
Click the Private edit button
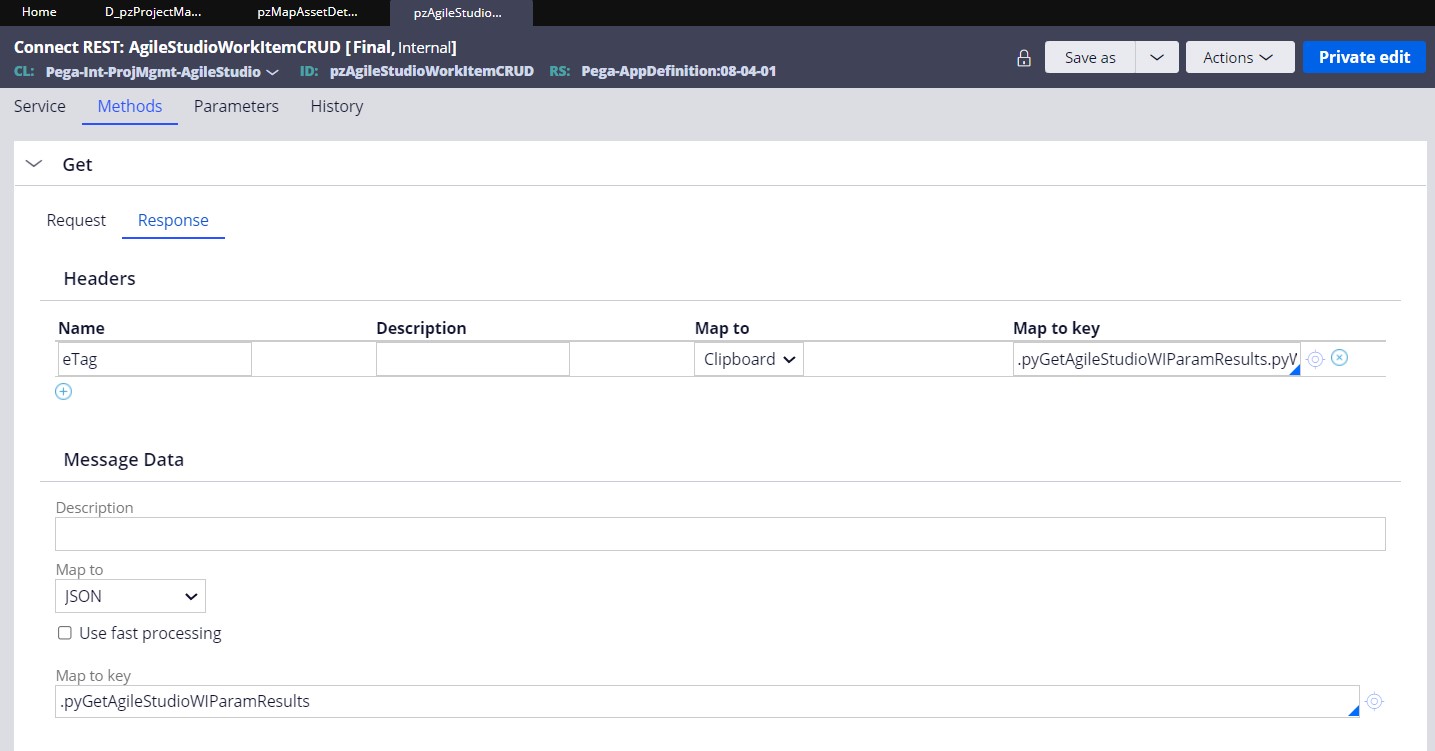tap(1364, 57)
